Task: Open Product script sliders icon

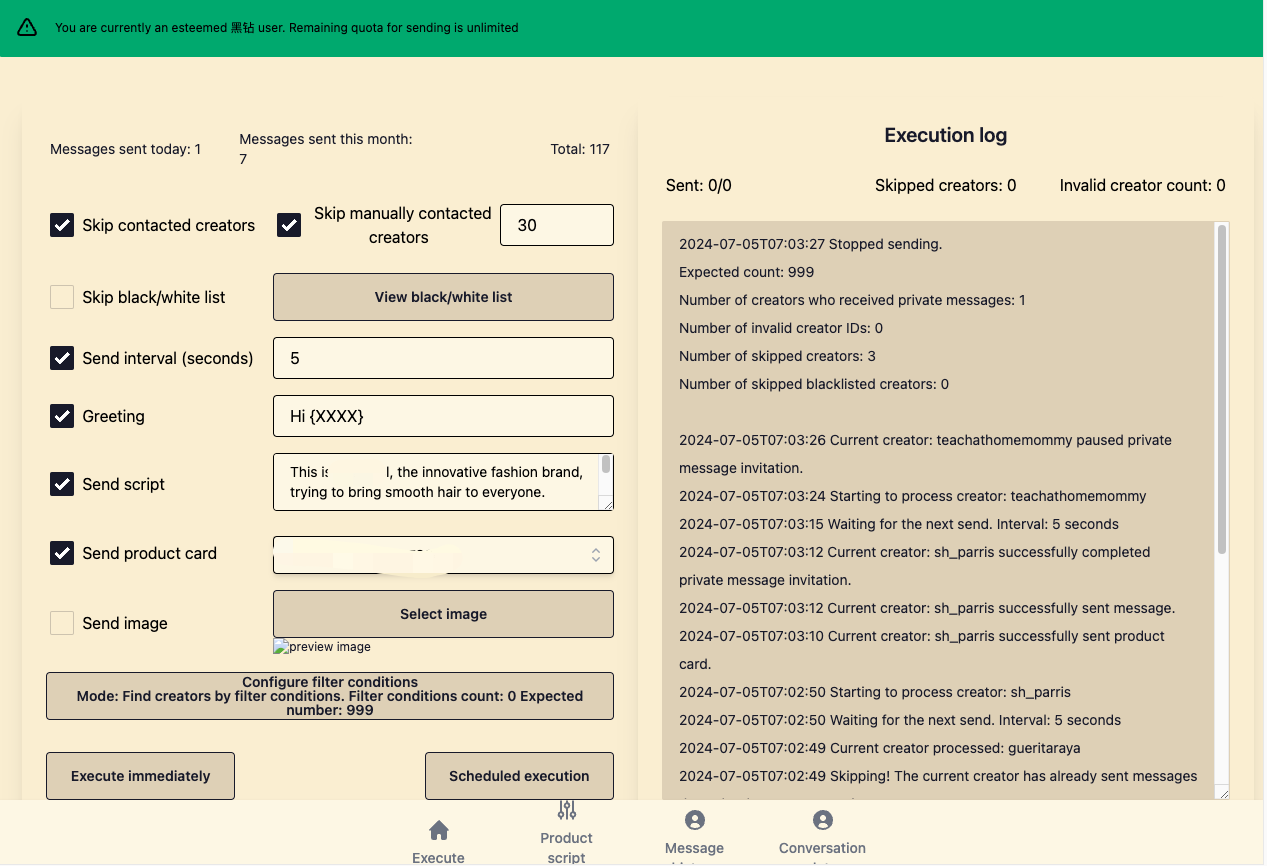Action: [x=566, y=810]
